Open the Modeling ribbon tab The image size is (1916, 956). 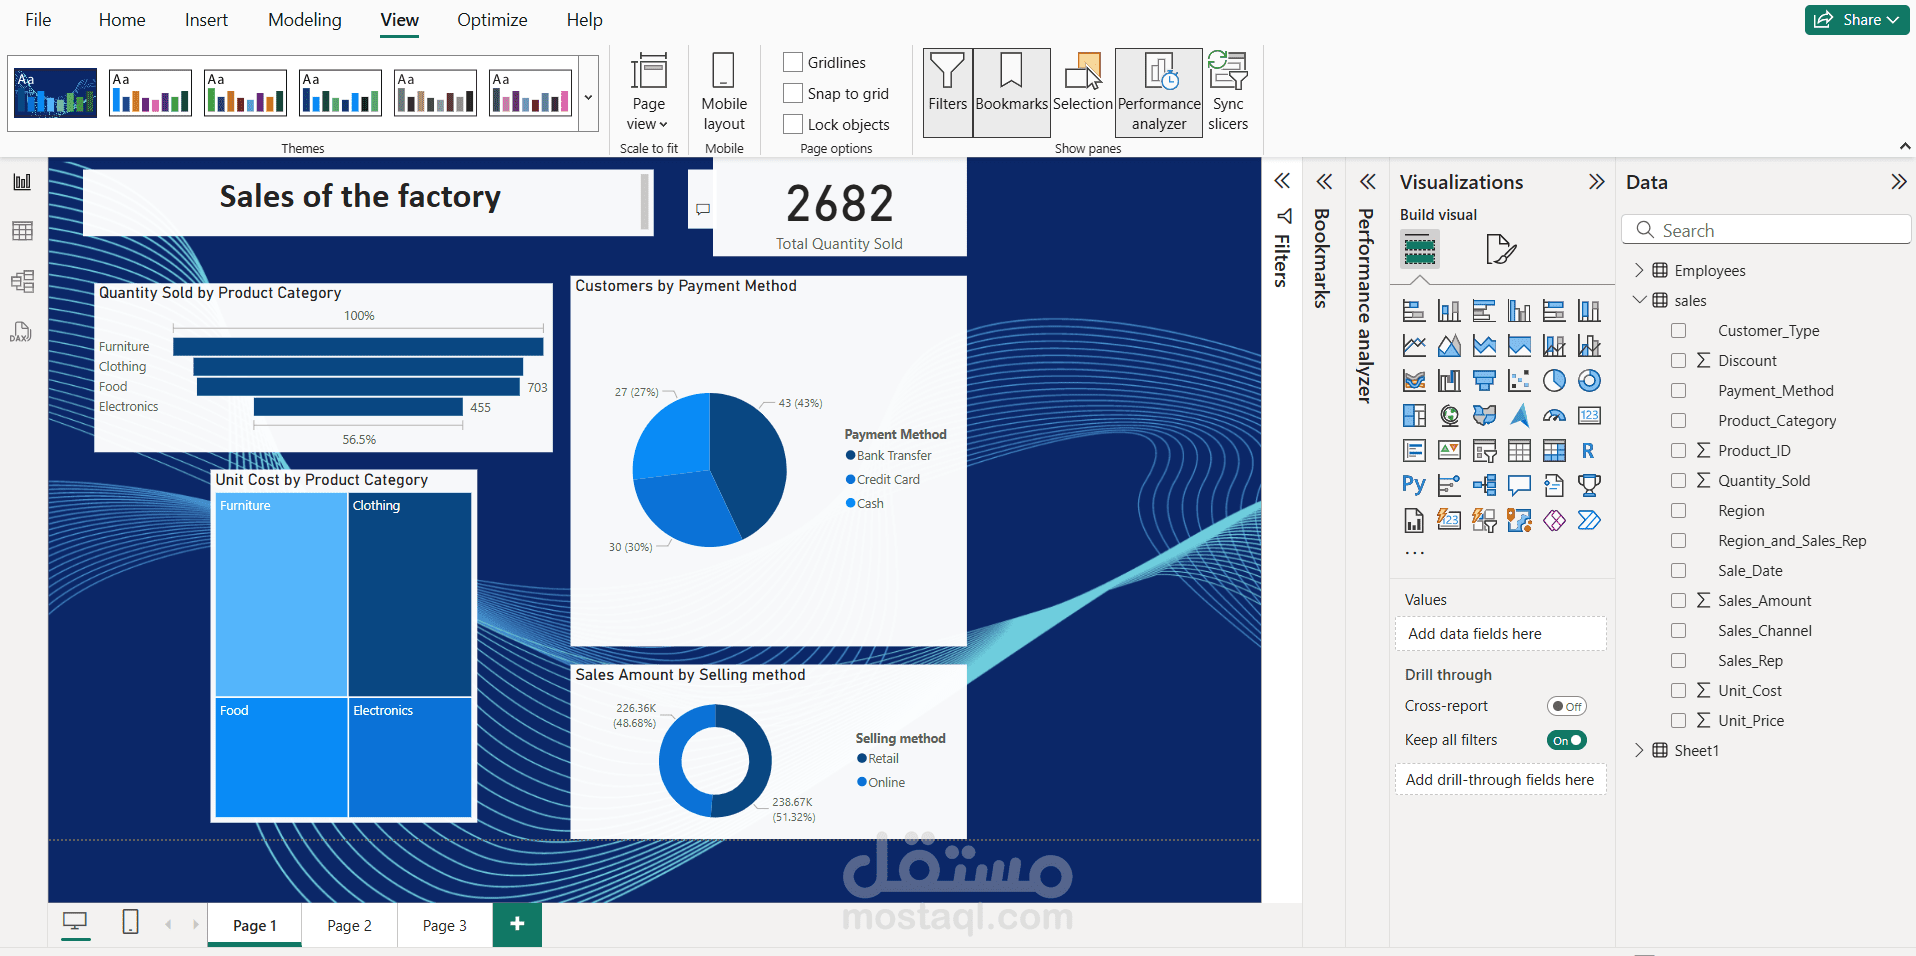305,20
